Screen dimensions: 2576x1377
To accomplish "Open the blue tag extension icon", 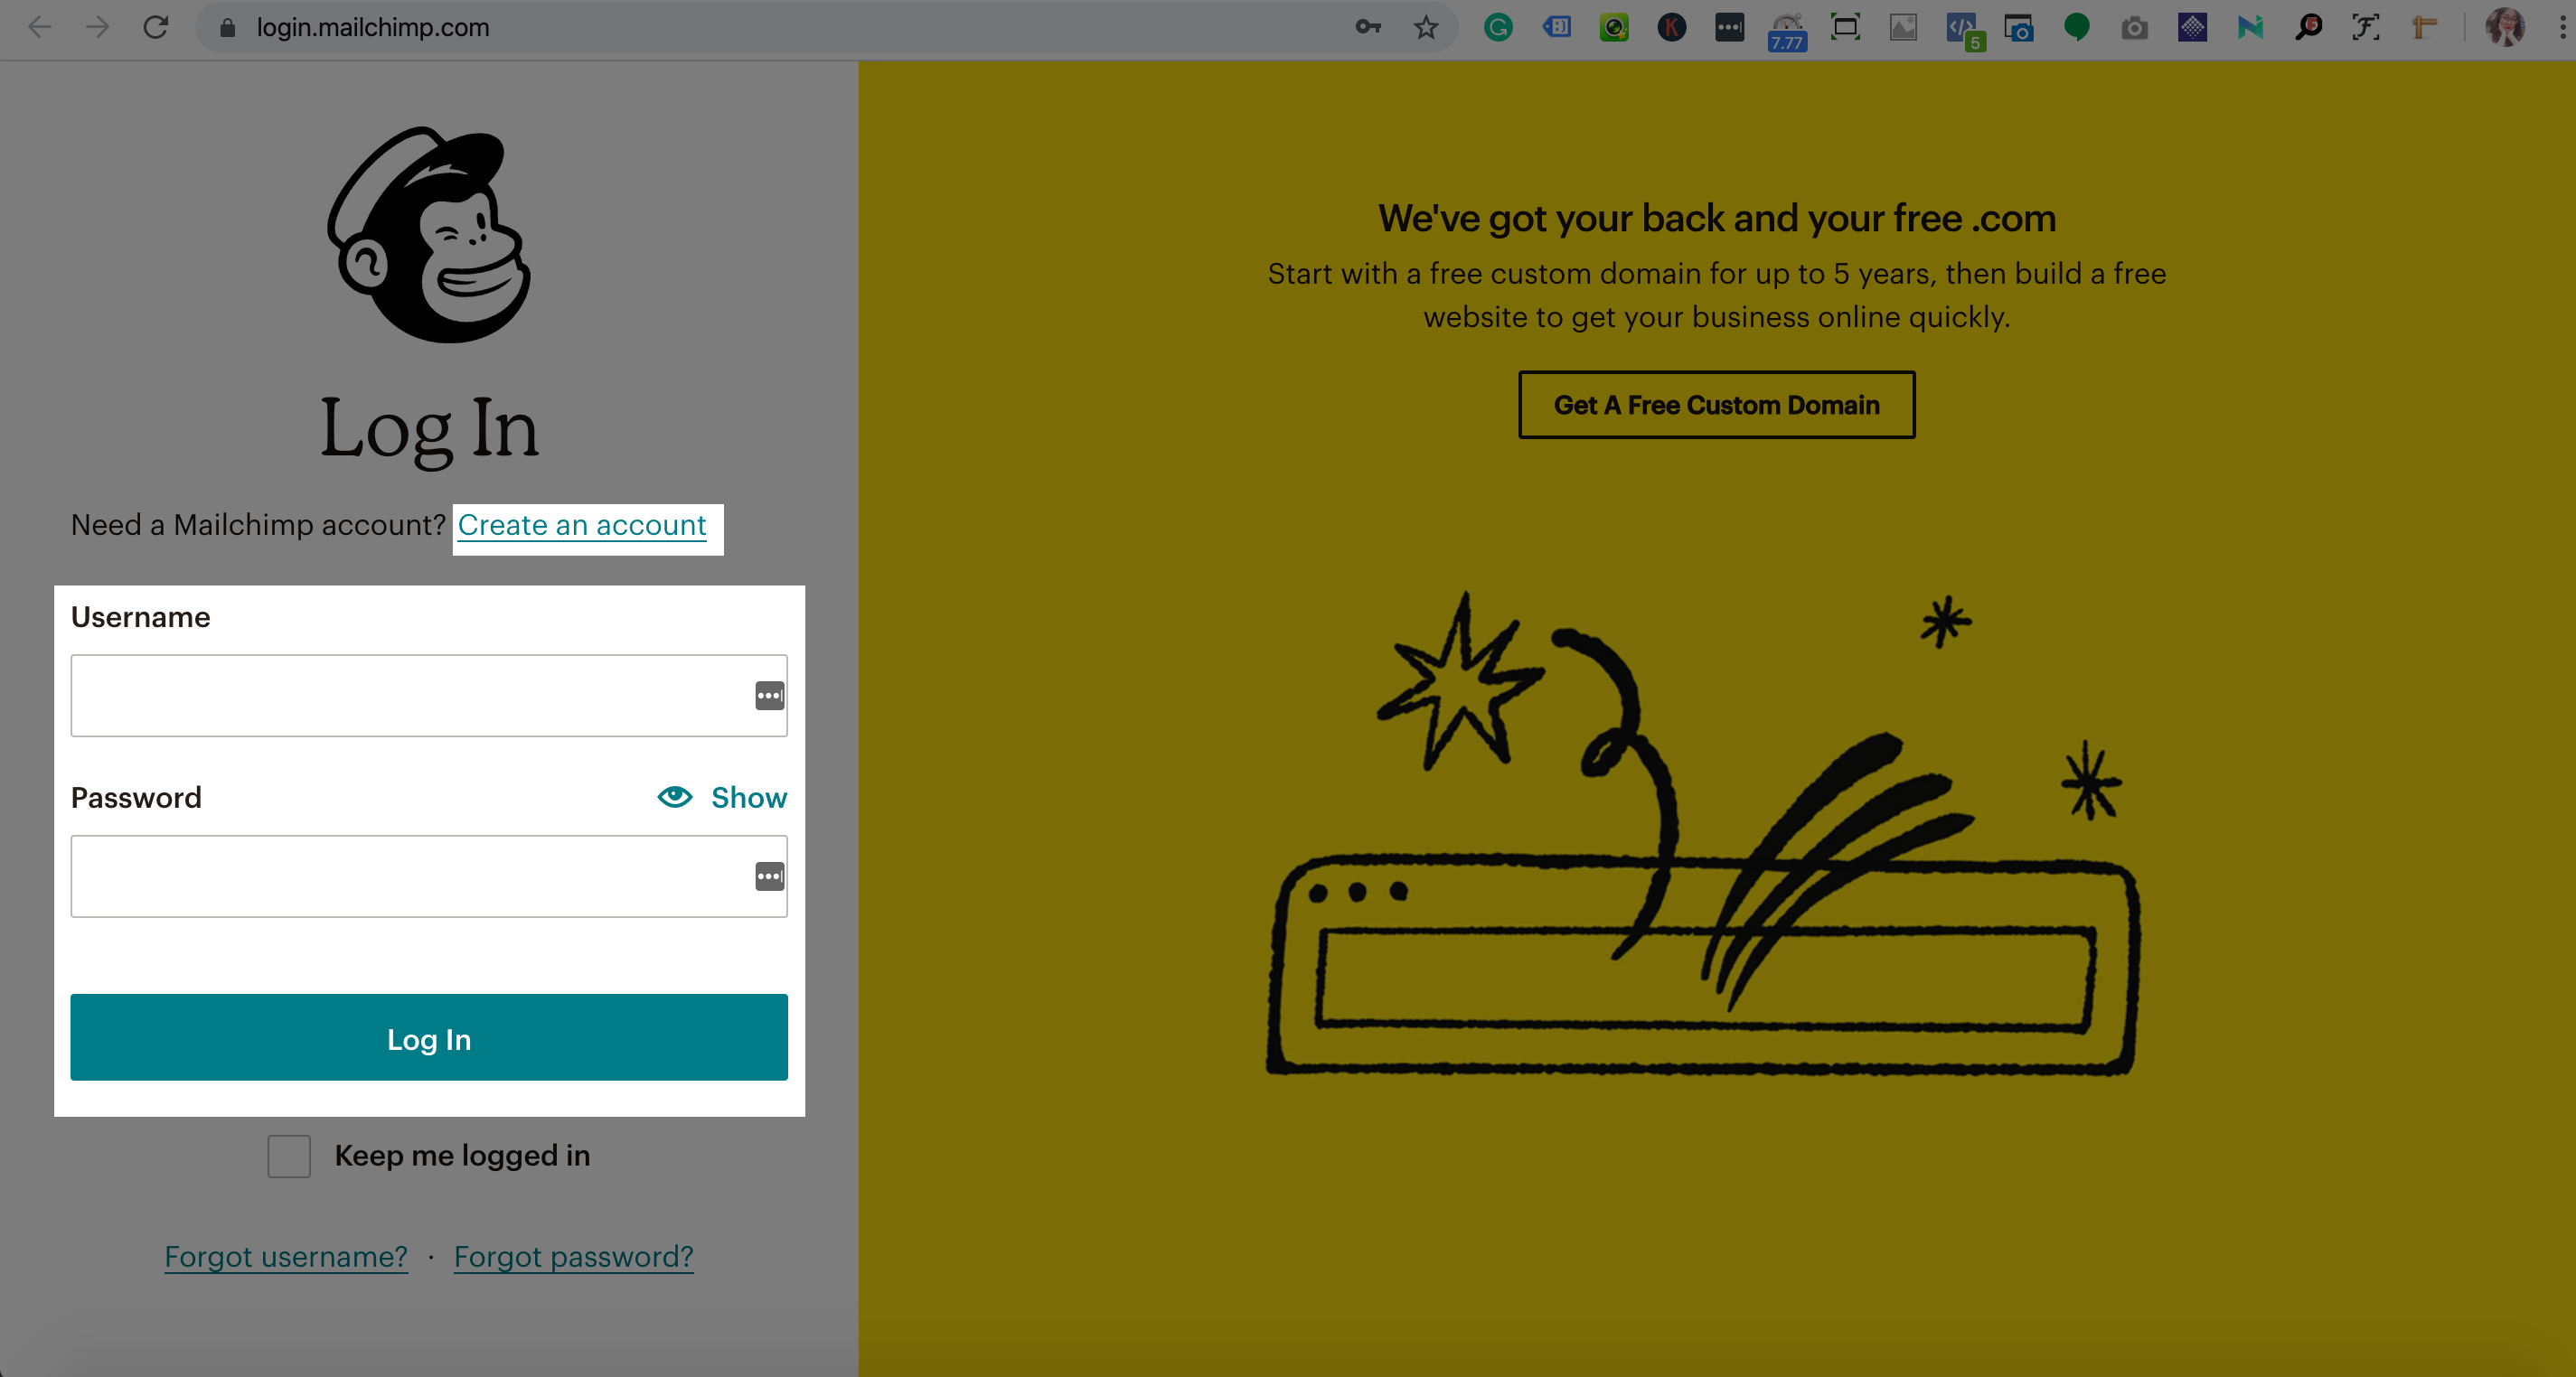I will pos(1556,27).
